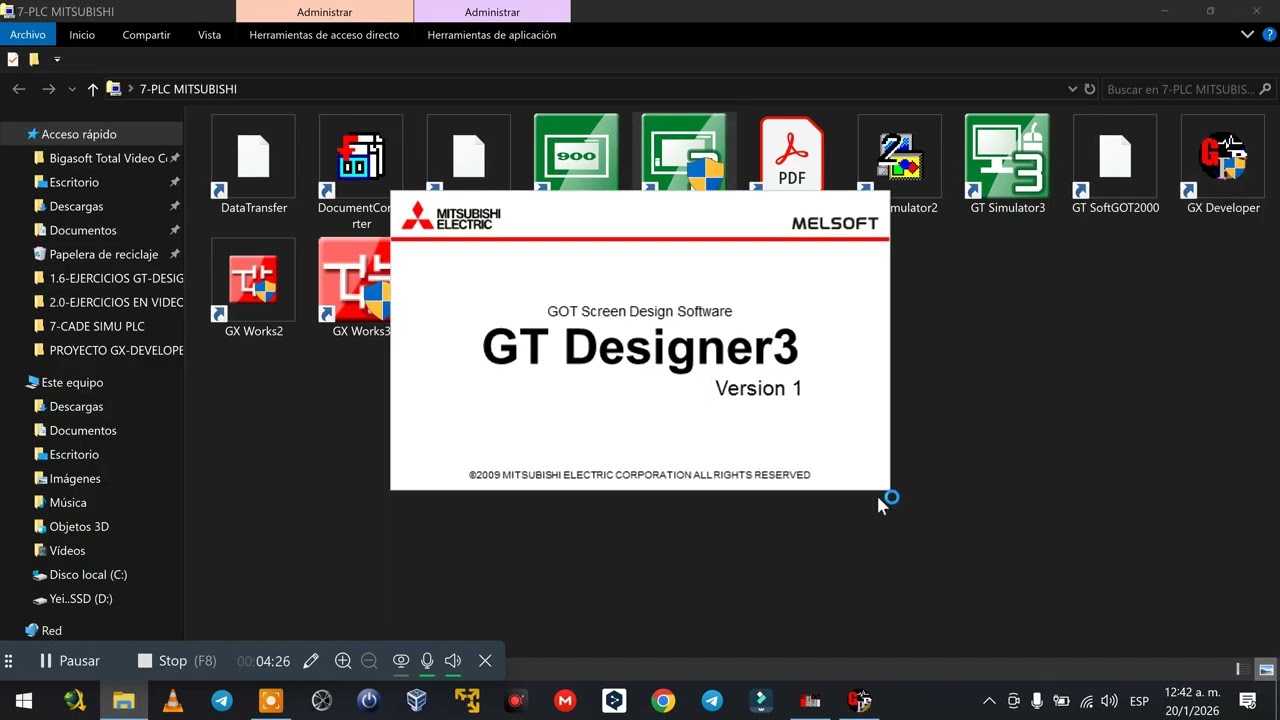Click the recorder zoom out magnifier

click(x=369, y=661)
